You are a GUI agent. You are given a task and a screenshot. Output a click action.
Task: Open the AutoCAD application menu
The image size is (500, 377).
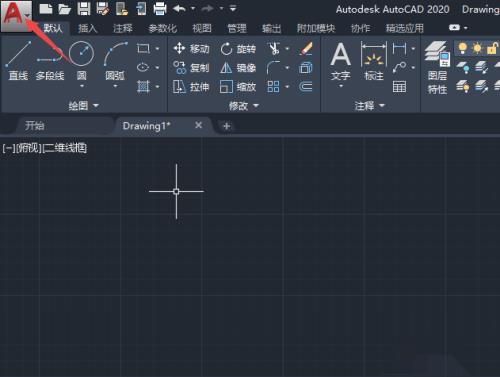16,16
